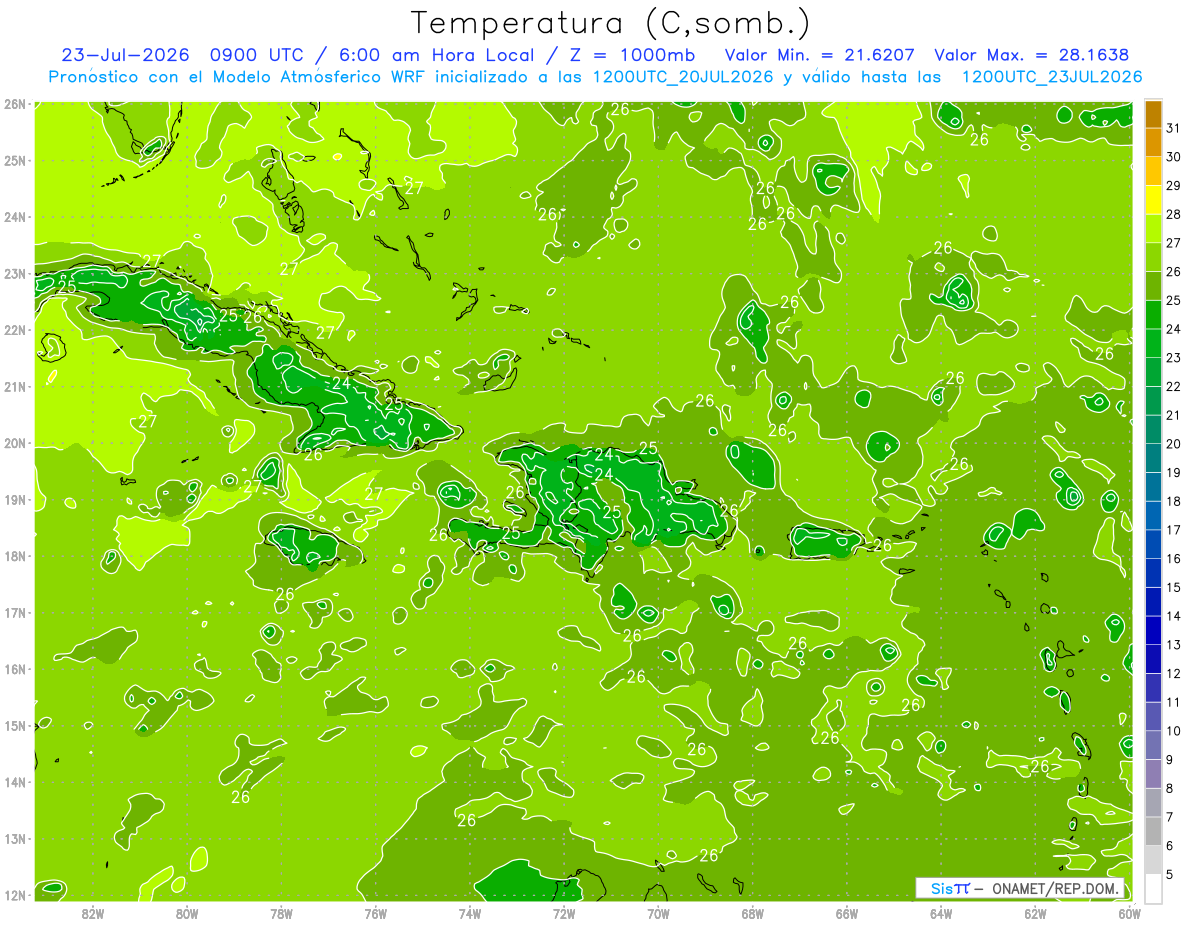Click the 16N latitude axis label
Image resolution: width=1200 pixels, height=927 pixels.
click(x=15, y=669)
